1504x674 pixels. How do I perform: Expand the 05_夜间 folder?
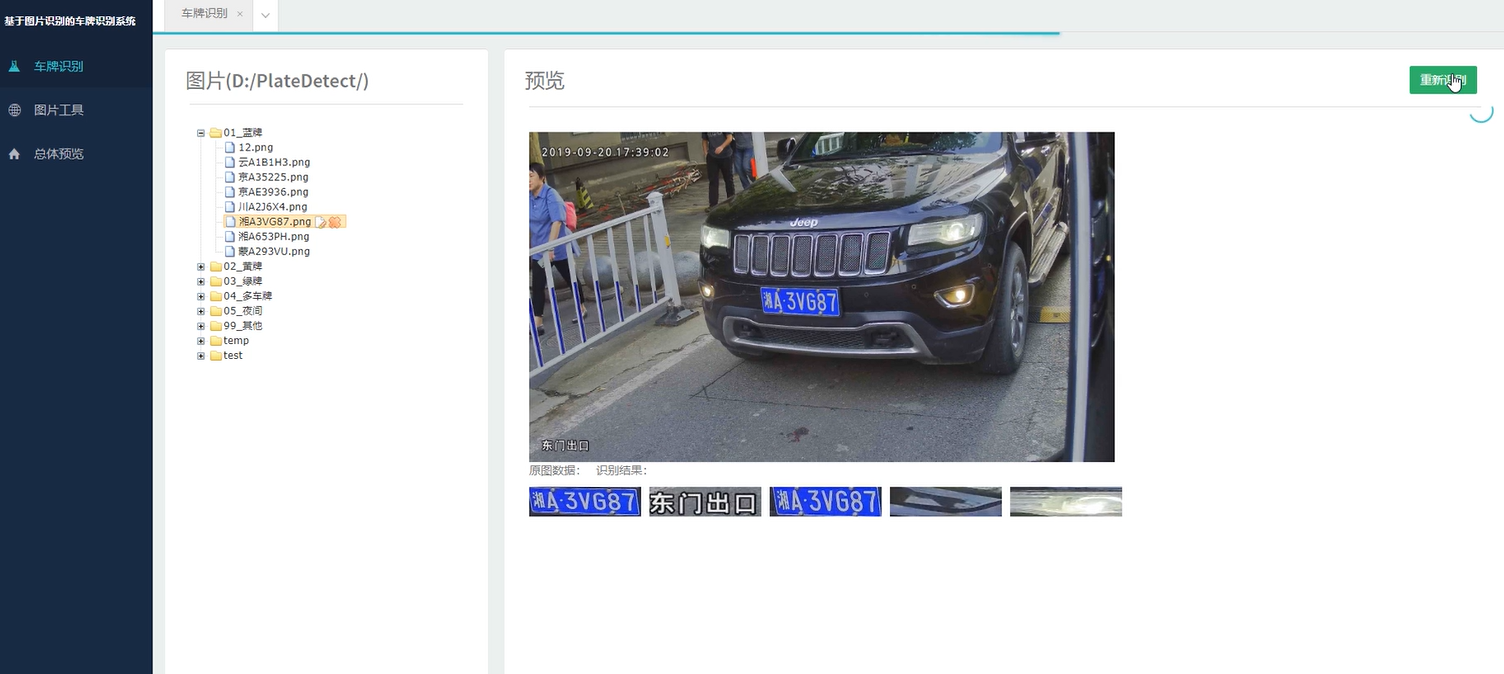(x=201, y=311)
